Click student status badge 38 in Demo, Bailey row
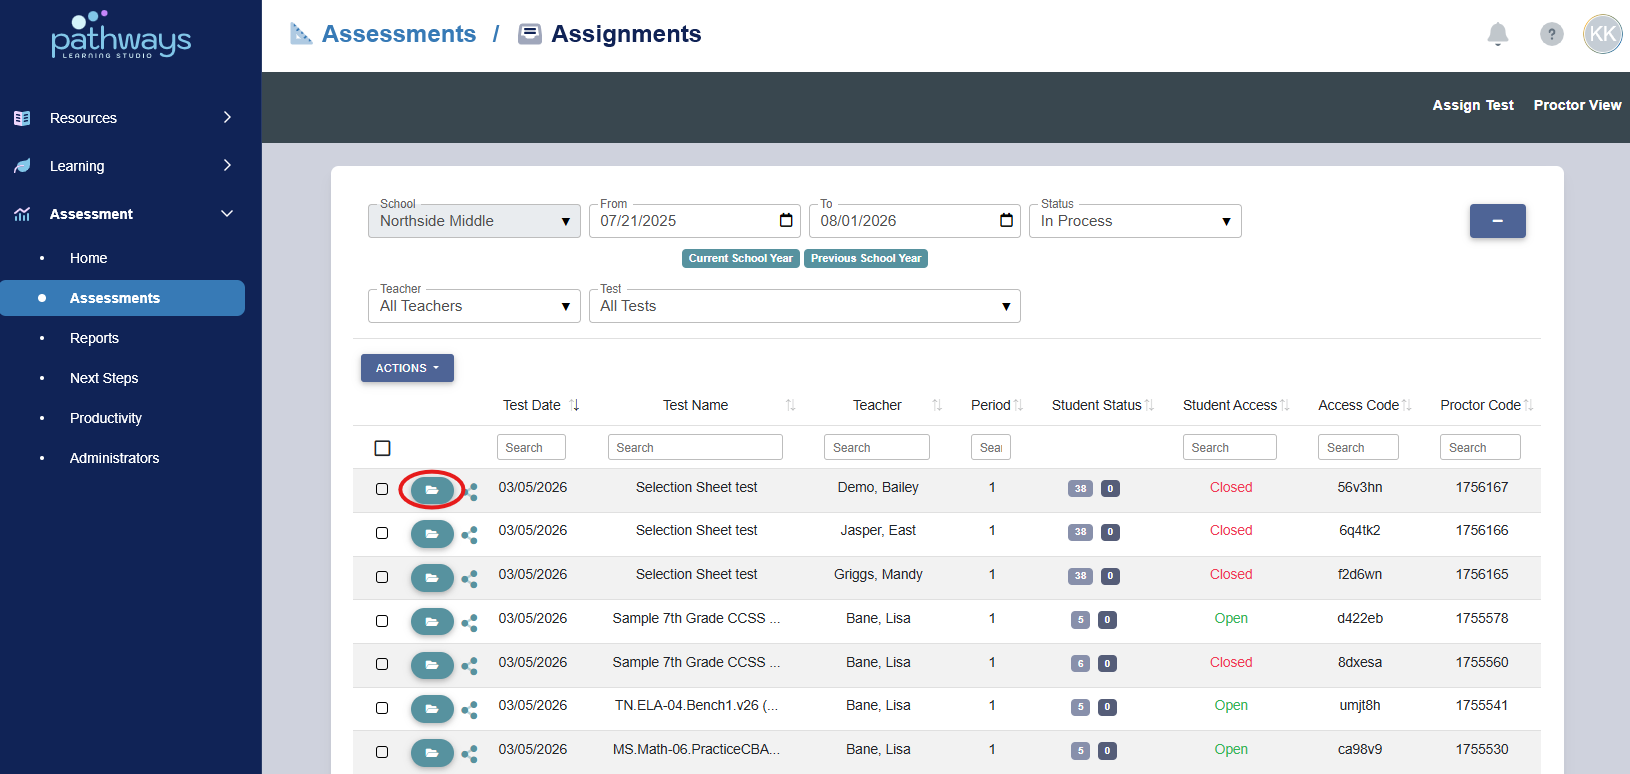The width and height of the screenshot is (1630, 774). pos(1080,489)
